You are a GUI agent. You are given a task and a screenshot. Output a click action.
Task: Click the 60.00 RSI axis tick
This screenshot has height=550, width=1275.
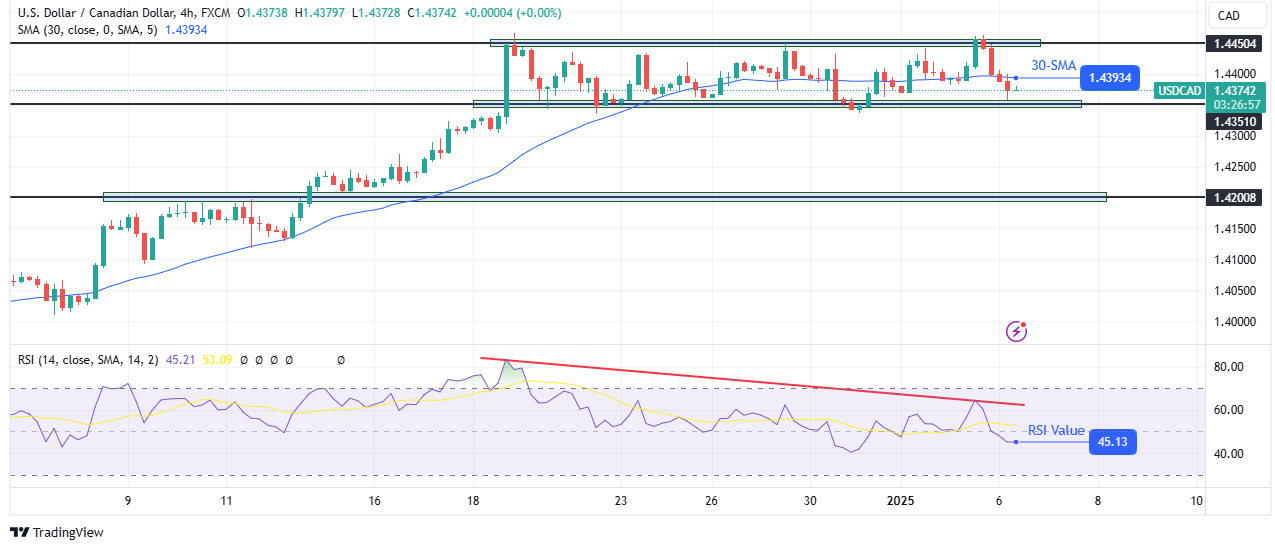tap(1229, 409)
